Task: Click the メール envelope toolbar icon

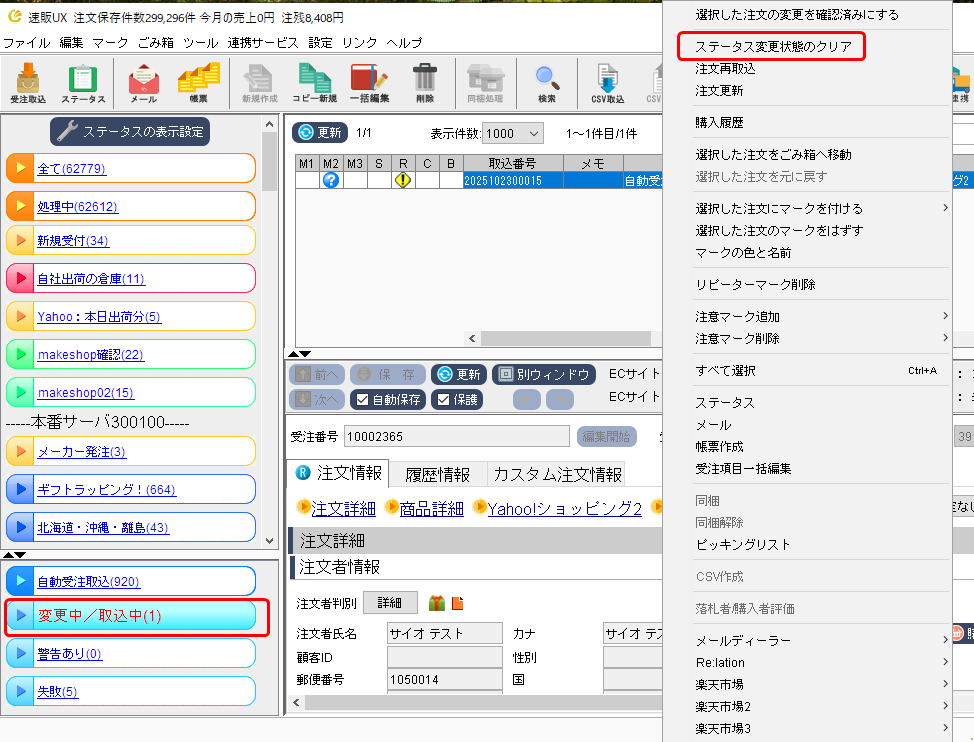Action: click(143, 83)
